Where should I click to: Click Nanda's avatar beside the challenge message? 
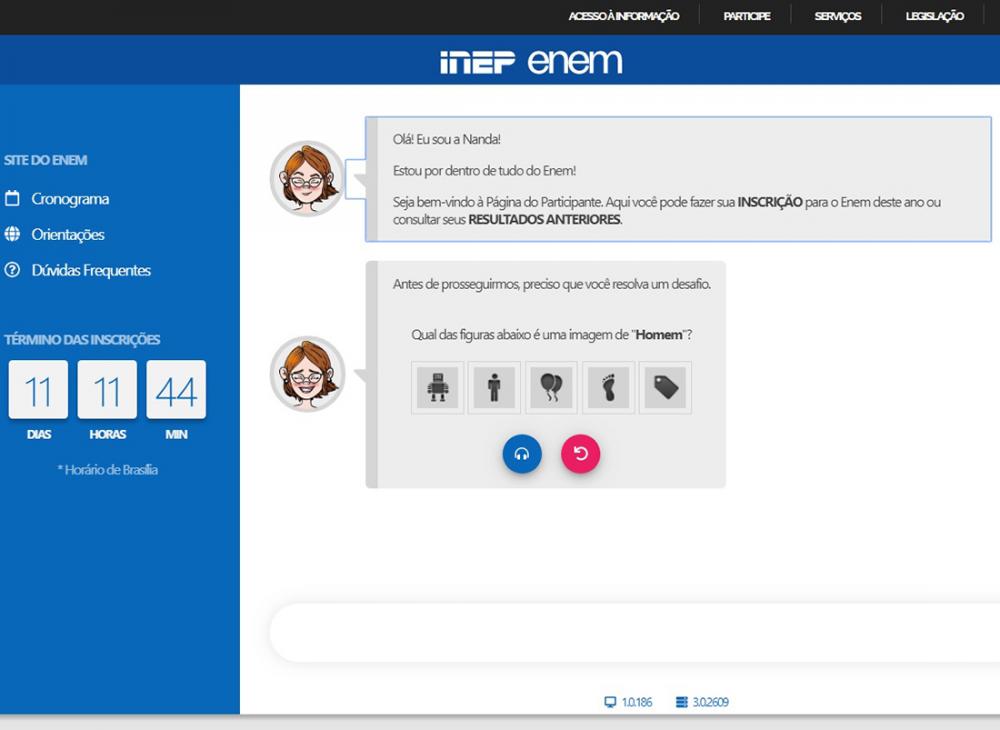tap(307, 374)
